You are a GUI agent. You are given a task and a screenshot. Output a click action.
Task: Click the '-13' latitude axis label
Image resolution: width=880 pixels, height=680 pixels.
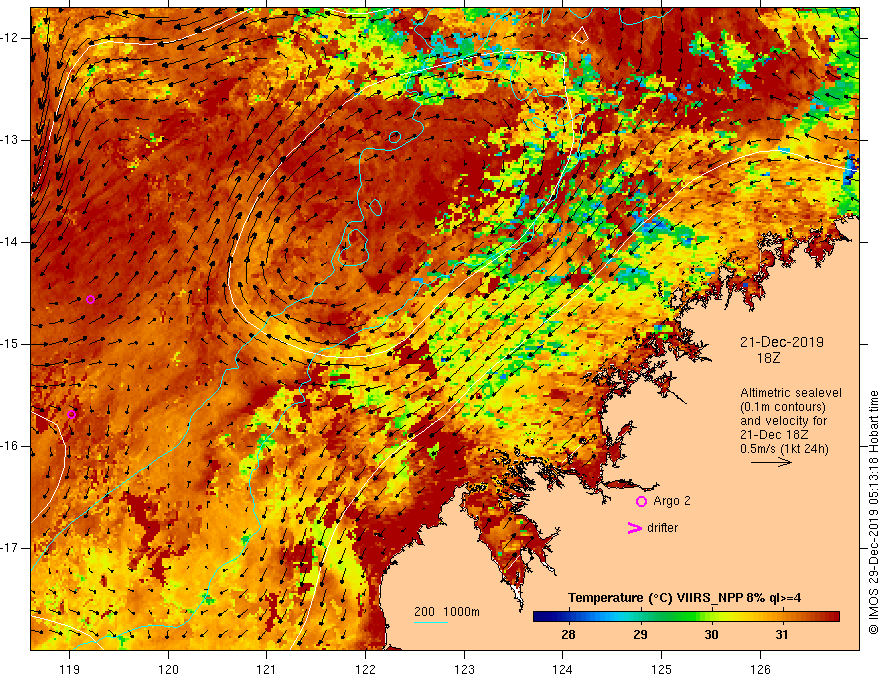(10, 140)
